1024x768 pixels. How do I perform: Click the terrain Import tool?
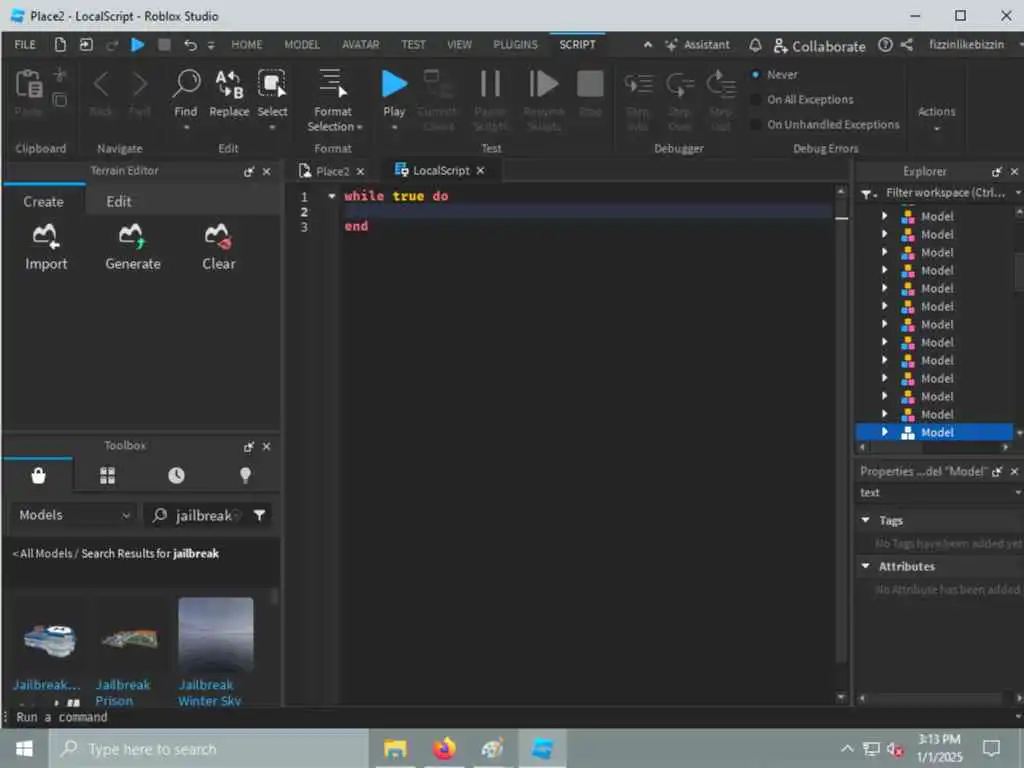46,248
